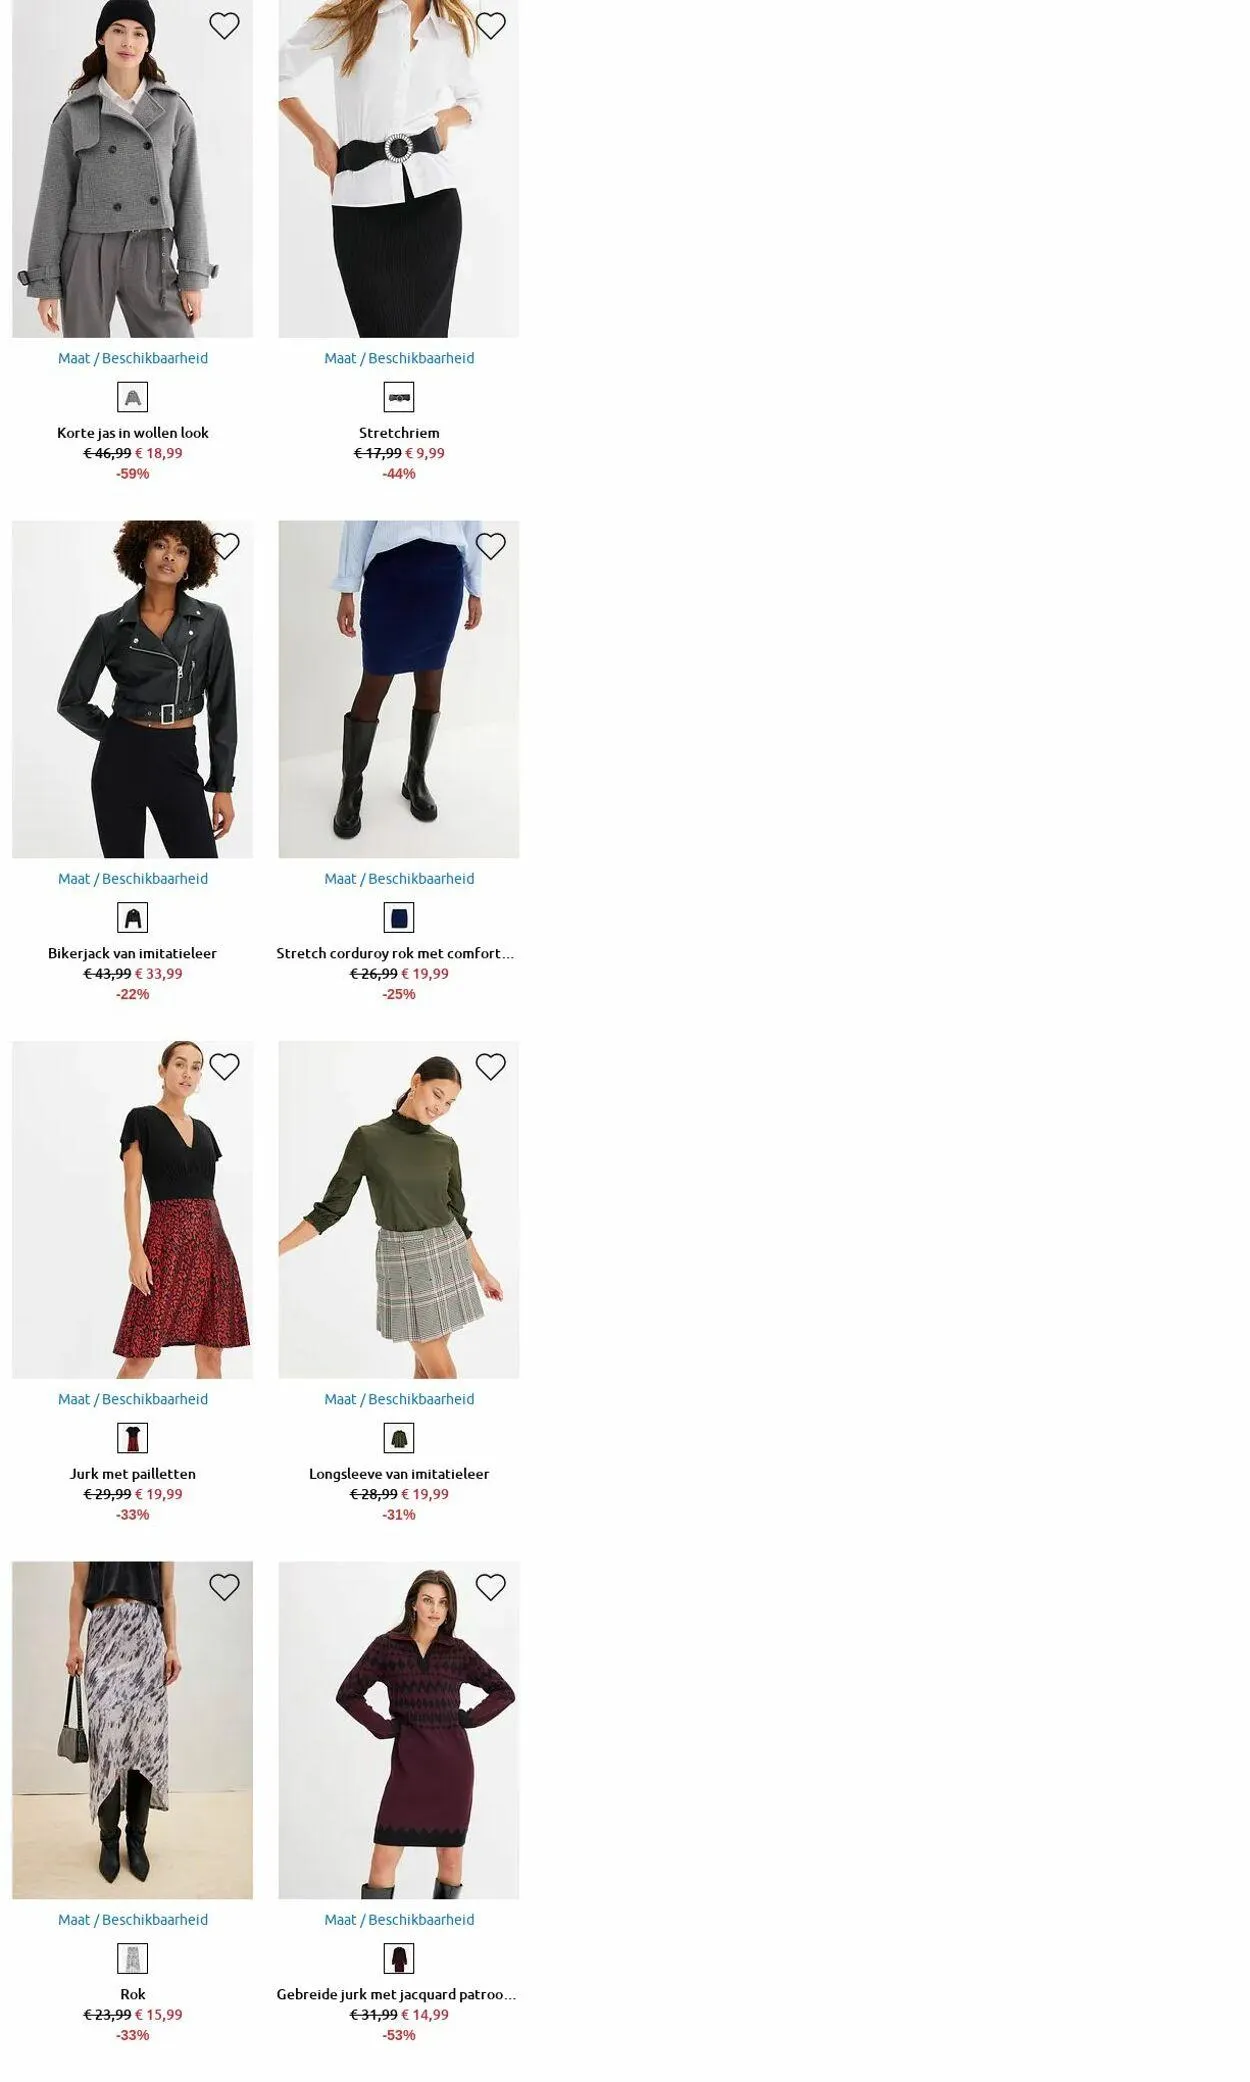View the Rok product photo
The width and height of the screenshot is (1250, 2082).
pyautogui.click(x=132, y=1730)
